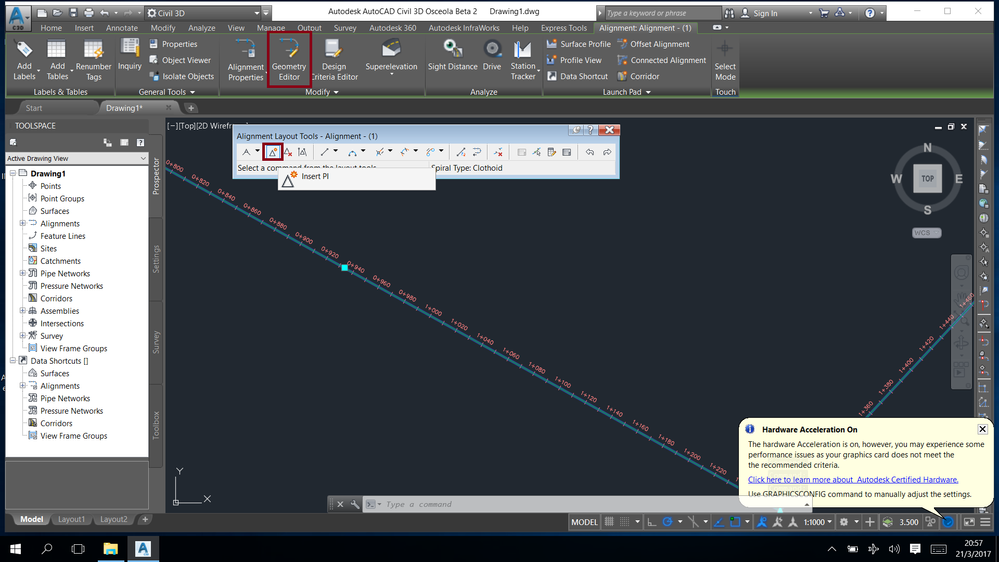Open the Design Criteria Editor
The width and height of the screenshot is (999, 562).
click(x=334, y=60)
